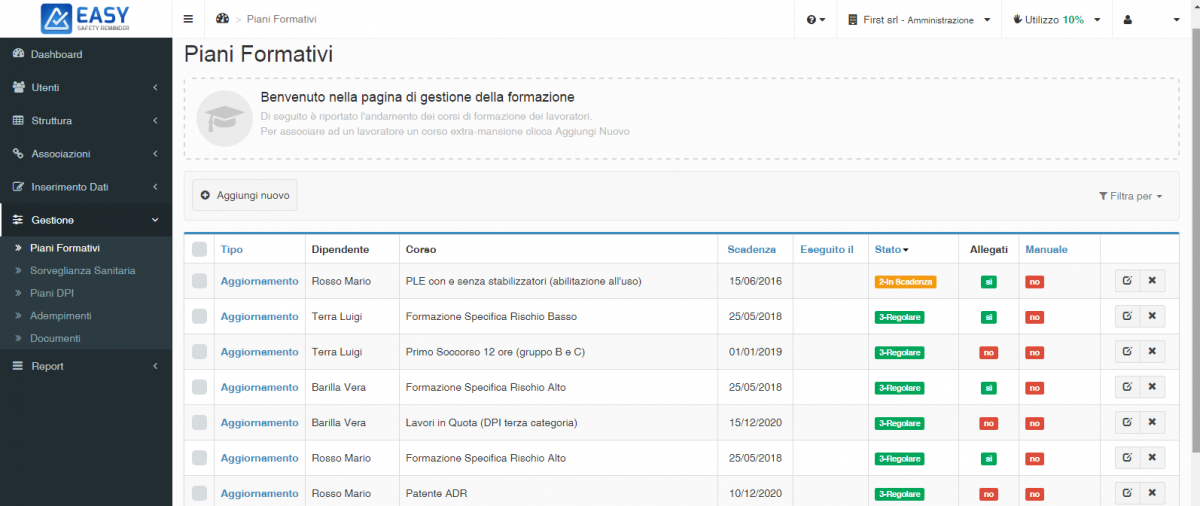Expand the Inserimento Dati sidebar menu
Image resolution: width=1200 pixels, height=506 pixels.
click(x=86, y=187)
